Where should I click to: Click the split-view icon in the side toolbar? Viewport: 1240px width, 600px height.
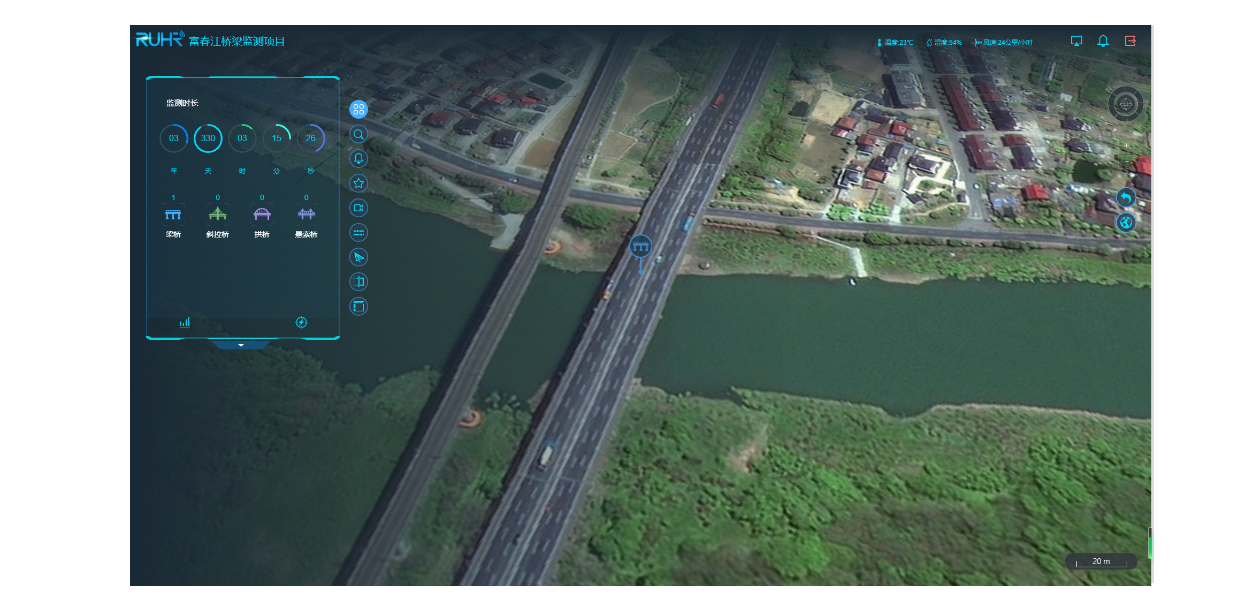pos(358,282)
